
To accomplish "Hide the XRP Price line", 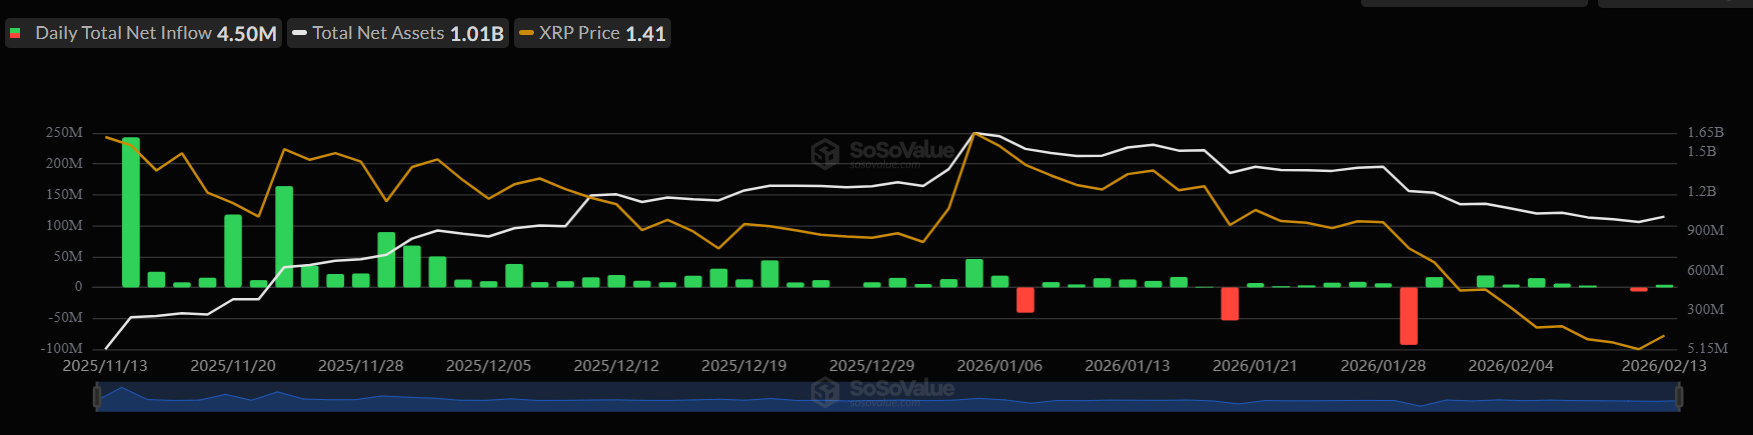I will (592, 33).
